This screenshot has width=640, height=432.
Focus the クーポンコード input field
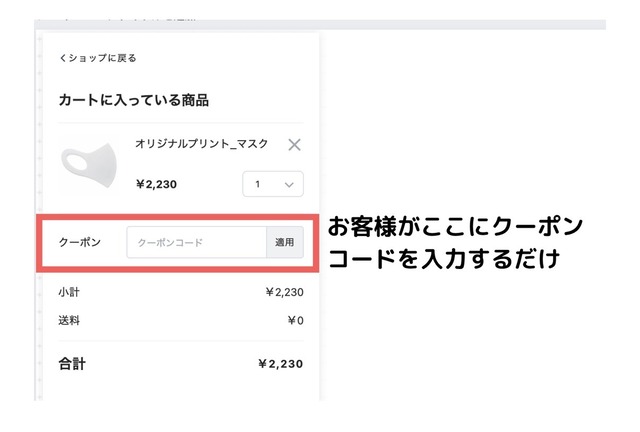(x=196, y=242)
